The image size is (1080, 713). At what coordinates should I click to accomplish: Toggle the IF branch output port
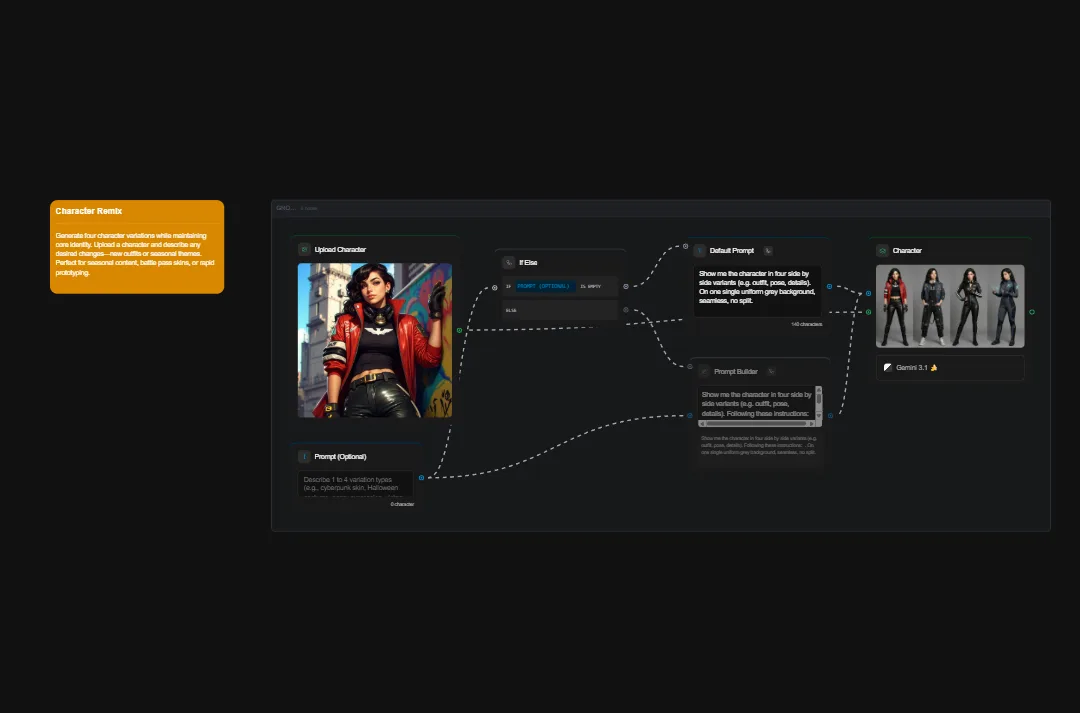pyautogui.click(x=626, y=286)
